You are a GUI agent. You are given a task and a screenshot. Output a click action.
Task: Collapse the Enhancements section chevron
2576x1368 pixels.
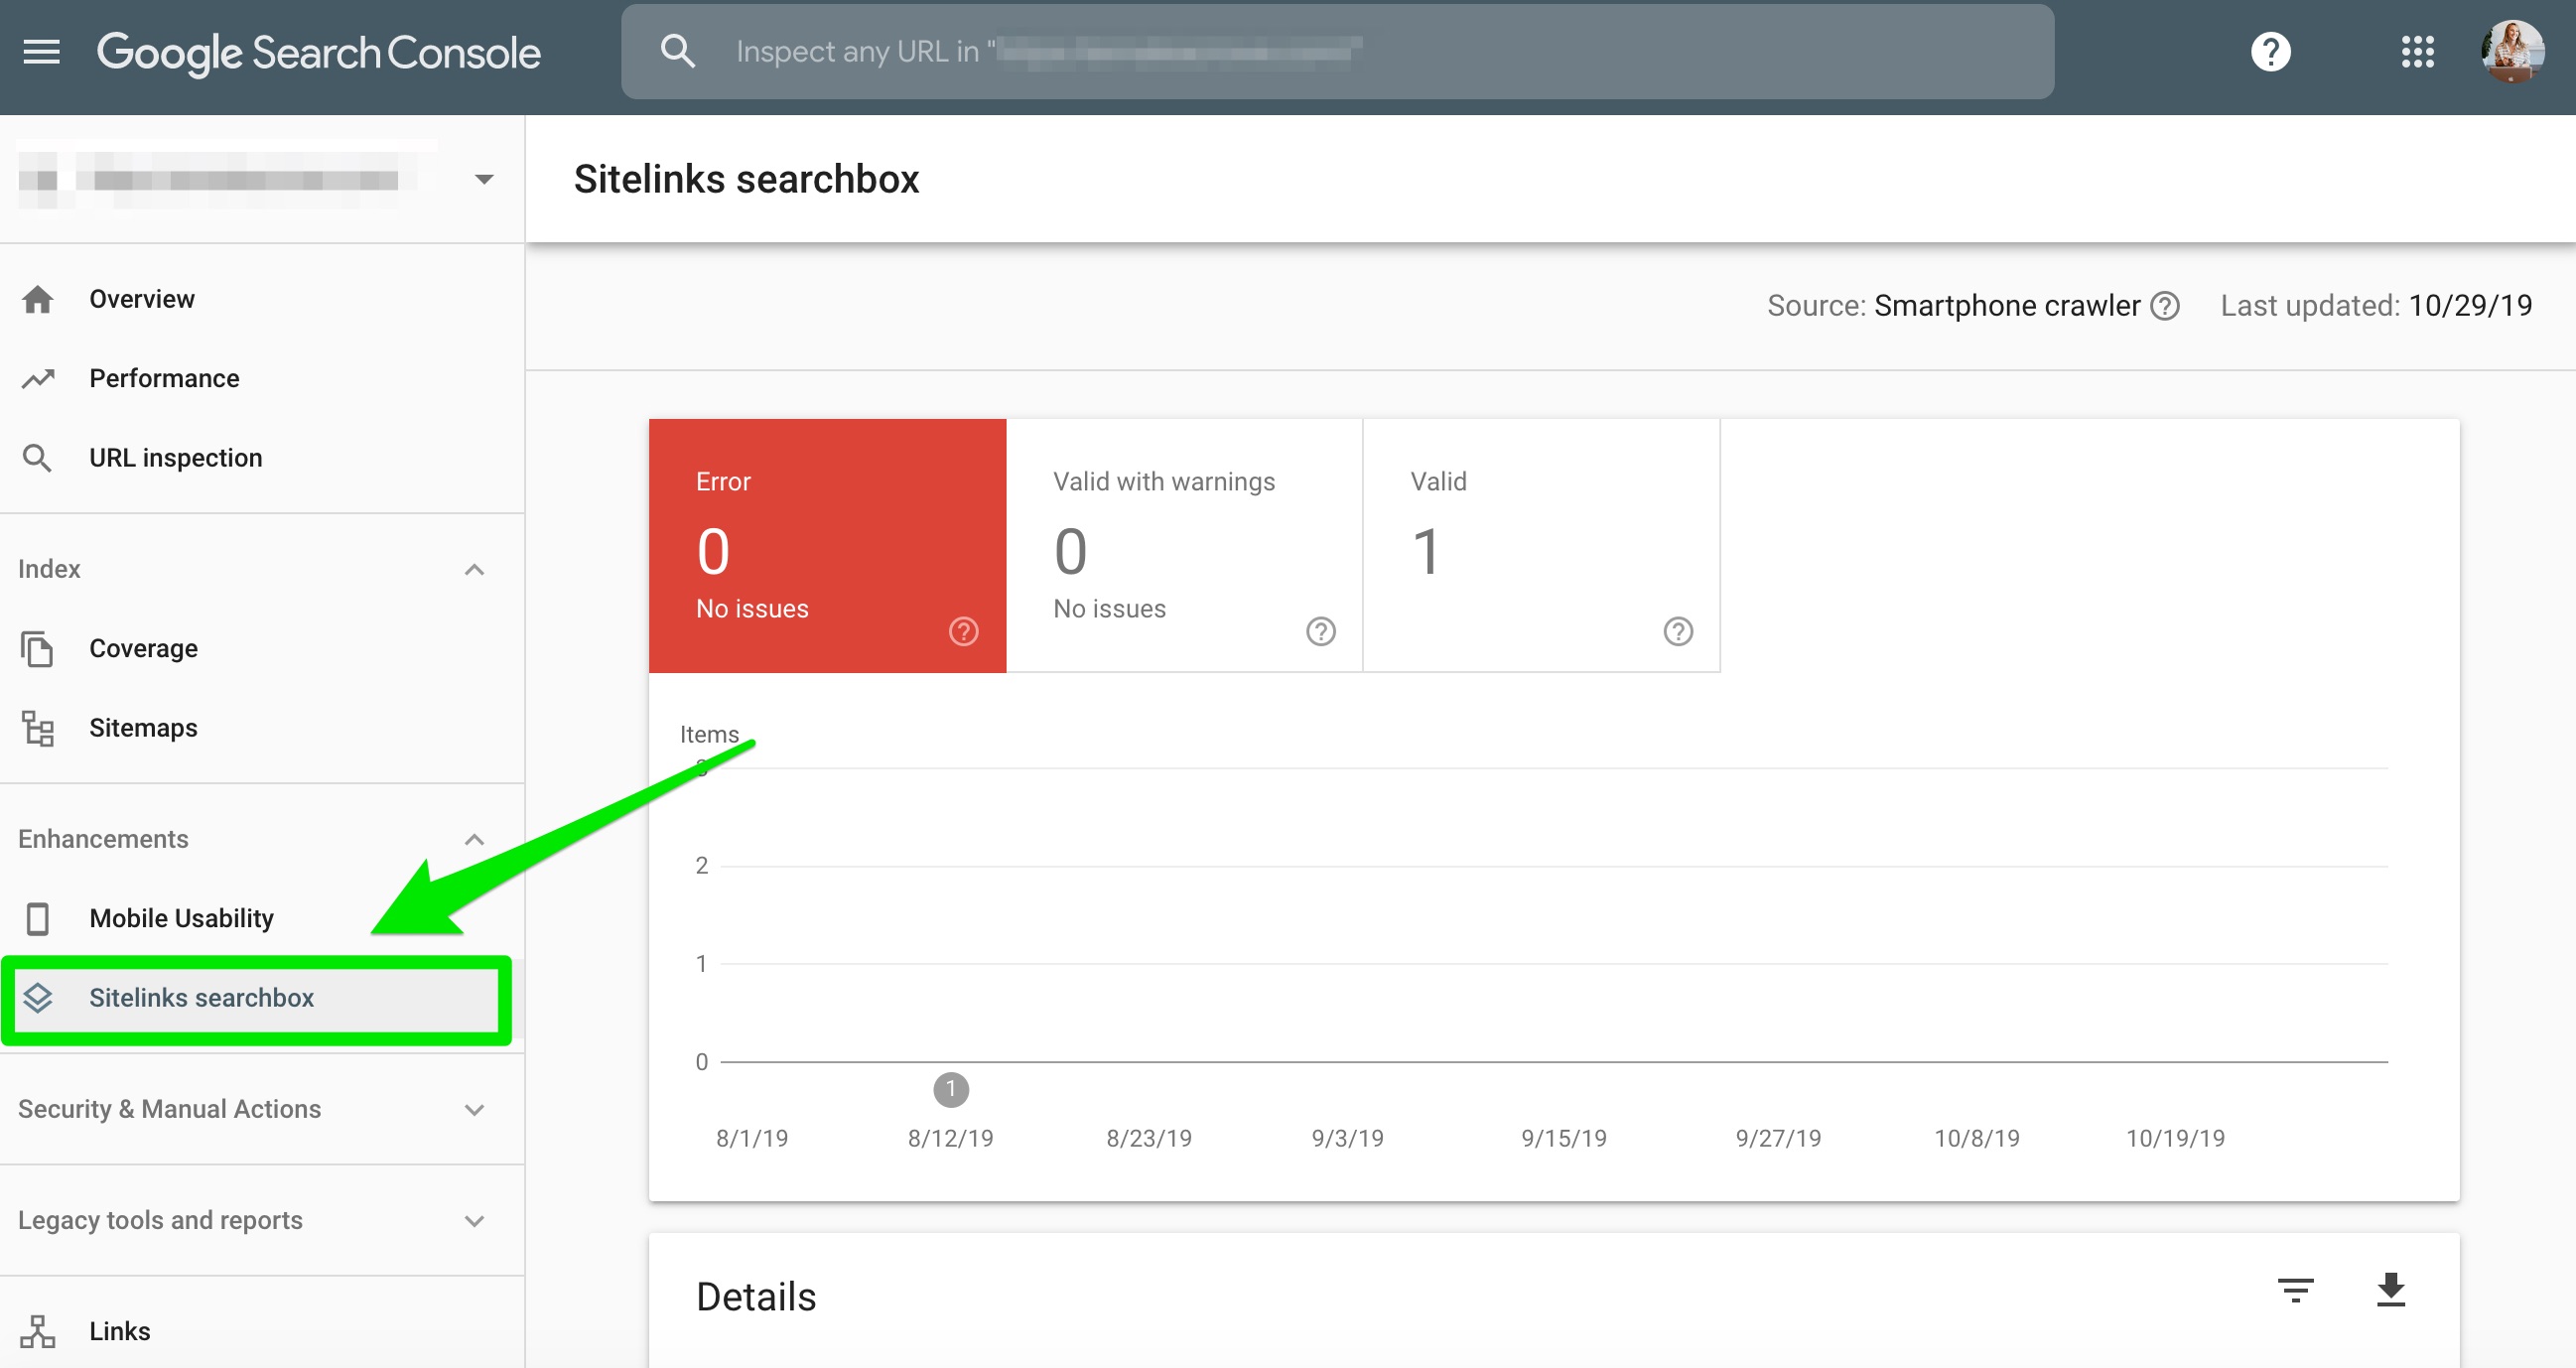[475, 839]
